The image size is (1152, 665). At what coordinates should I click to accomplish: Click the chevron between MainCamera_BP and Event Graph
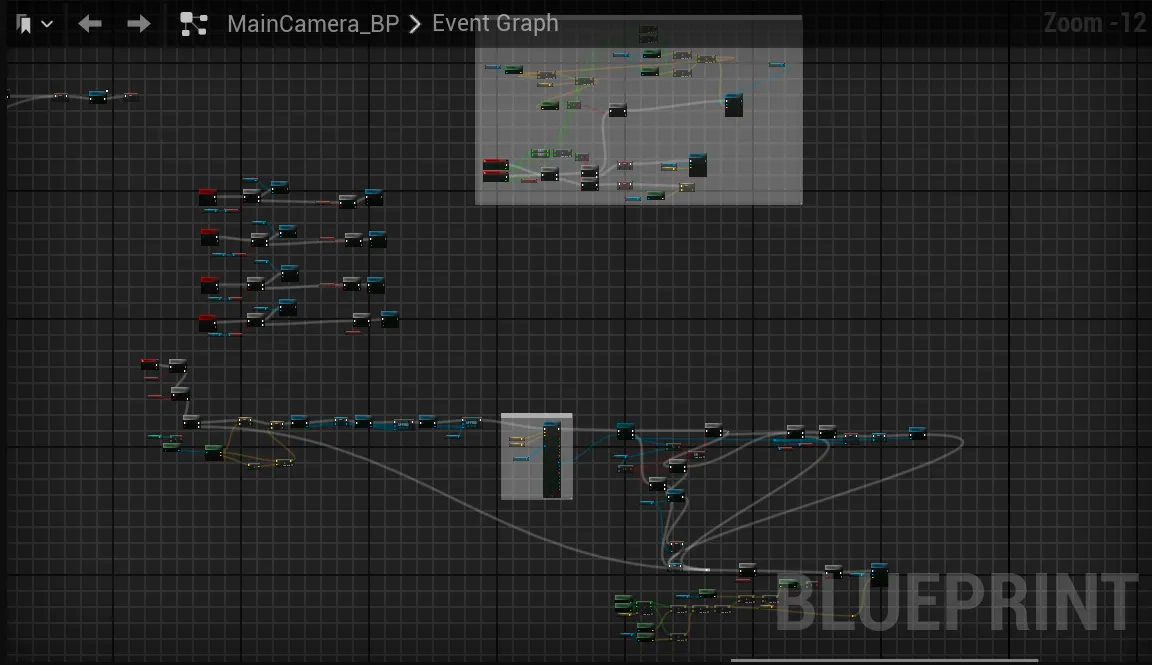[x=415, y=24]
